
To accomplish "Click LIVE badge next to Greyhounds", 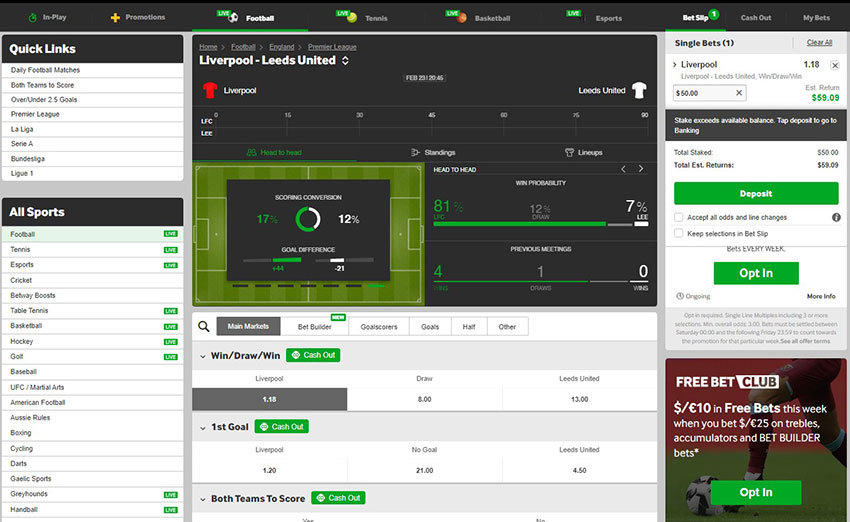I will [171, 494].
